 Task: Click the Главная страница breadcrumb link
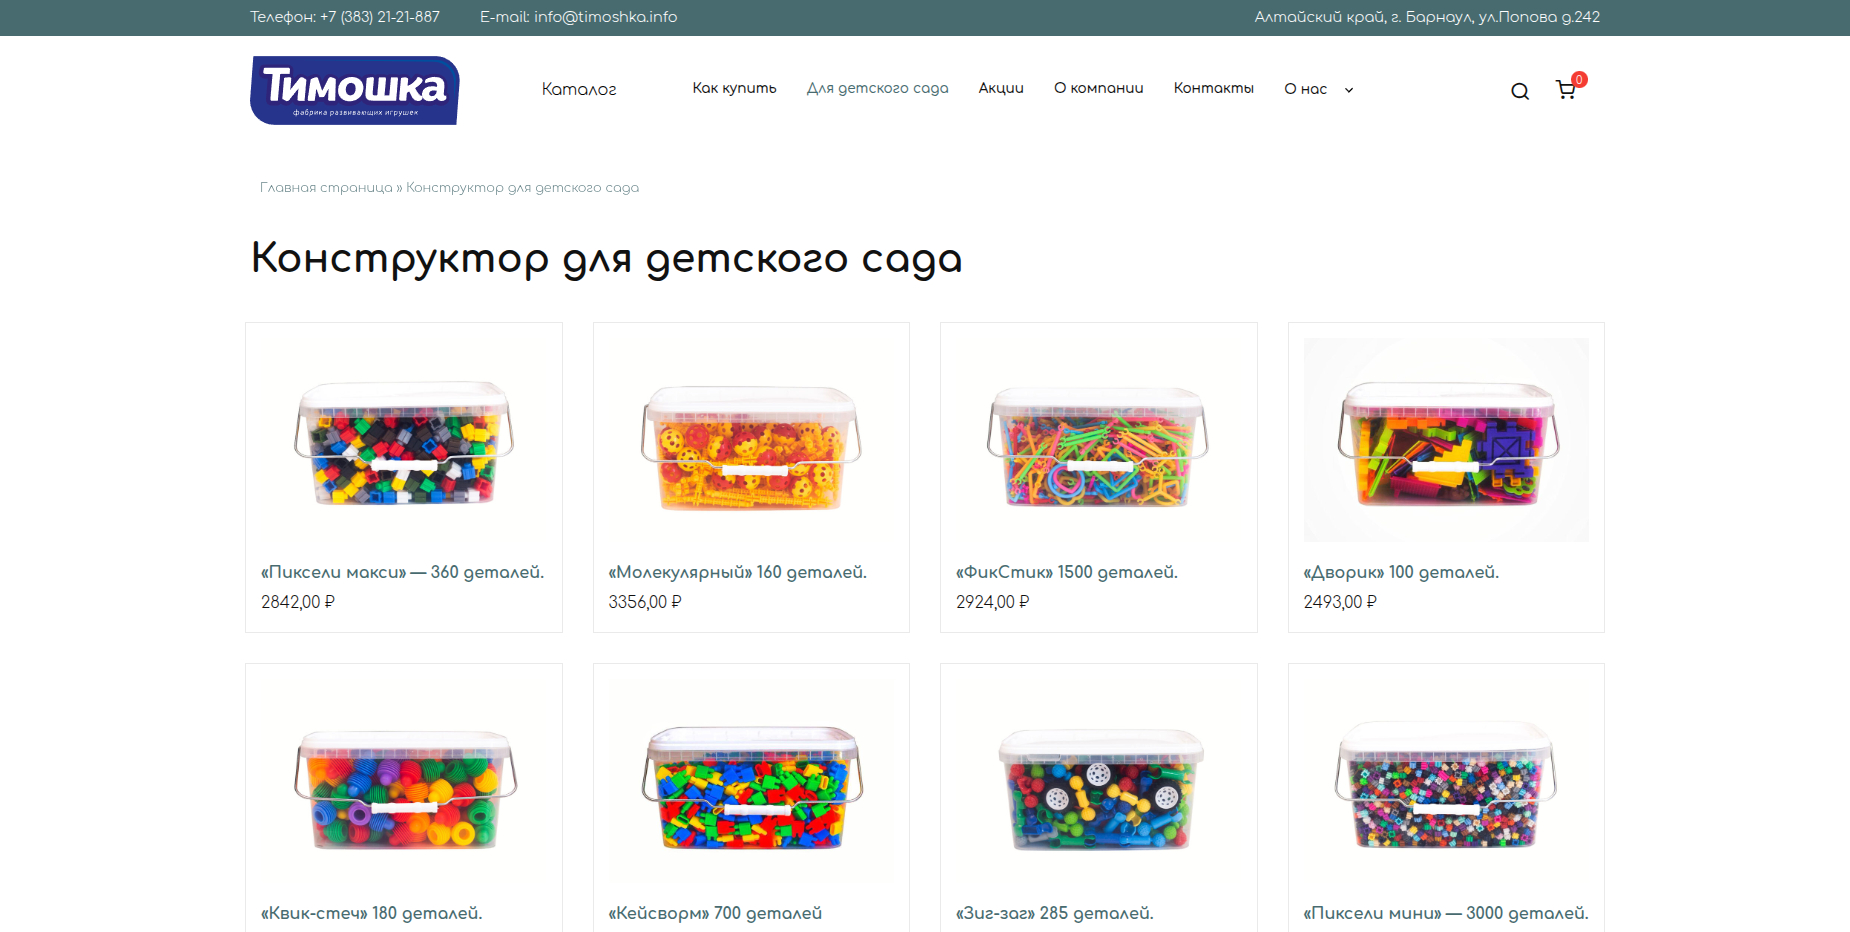tap(326, 187)
